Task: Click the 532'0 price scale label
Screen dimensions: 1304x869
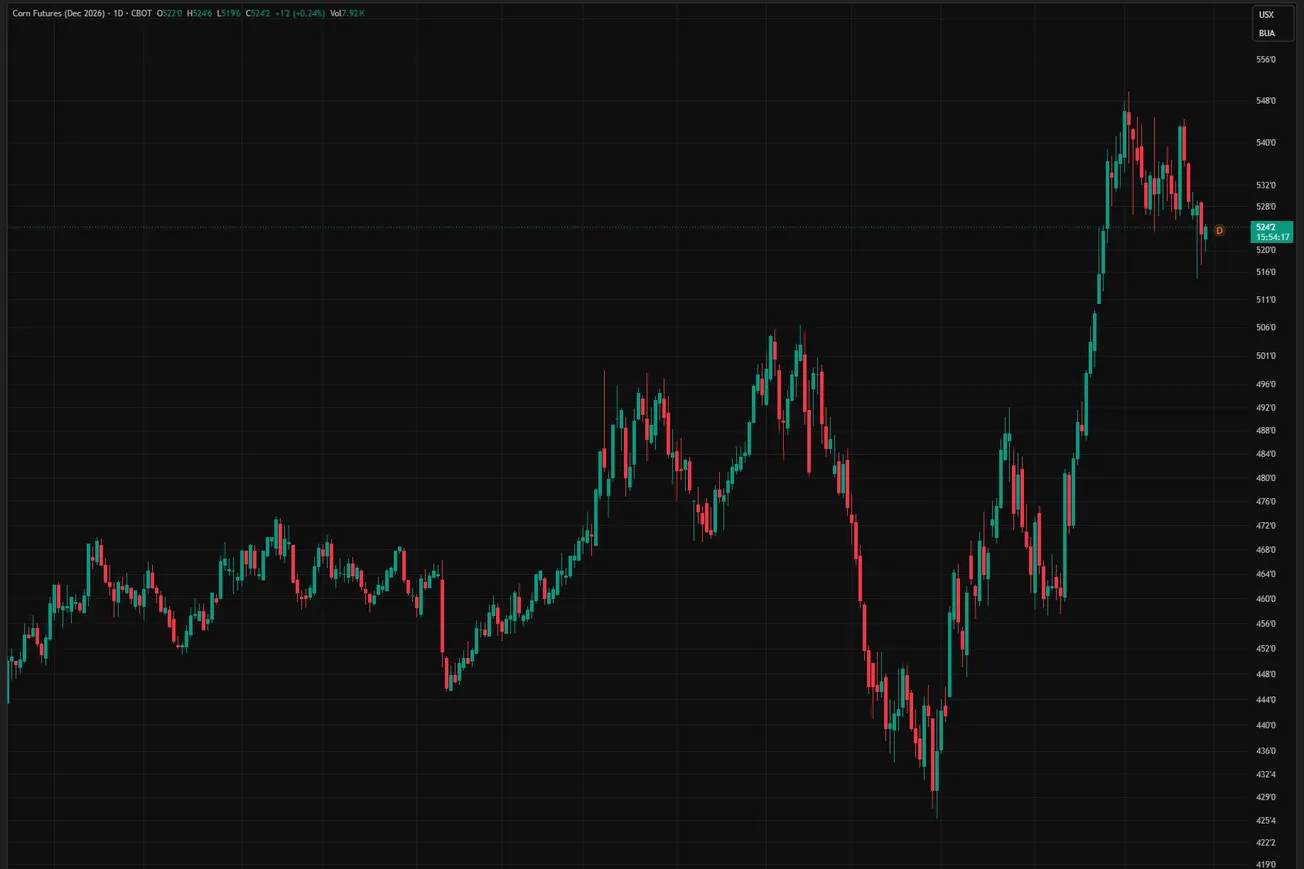Action: point(1265,186)
